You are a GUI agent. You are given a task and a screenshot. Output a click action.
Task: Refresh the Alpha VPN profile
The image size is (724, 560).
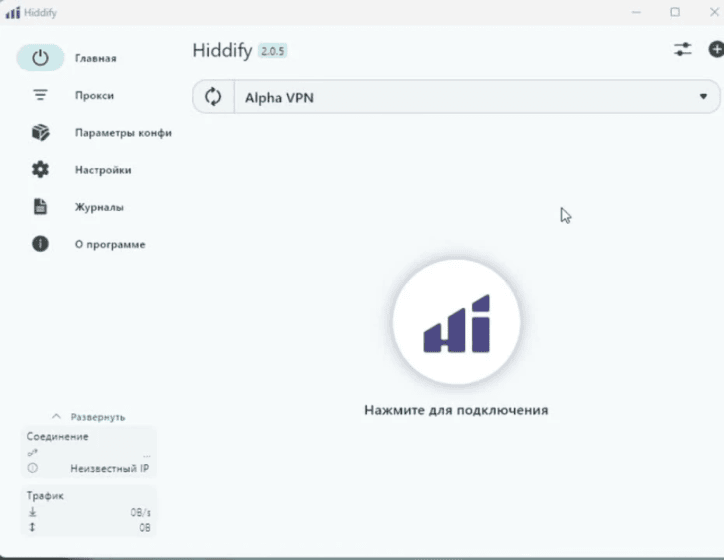[x=213, y=97]
